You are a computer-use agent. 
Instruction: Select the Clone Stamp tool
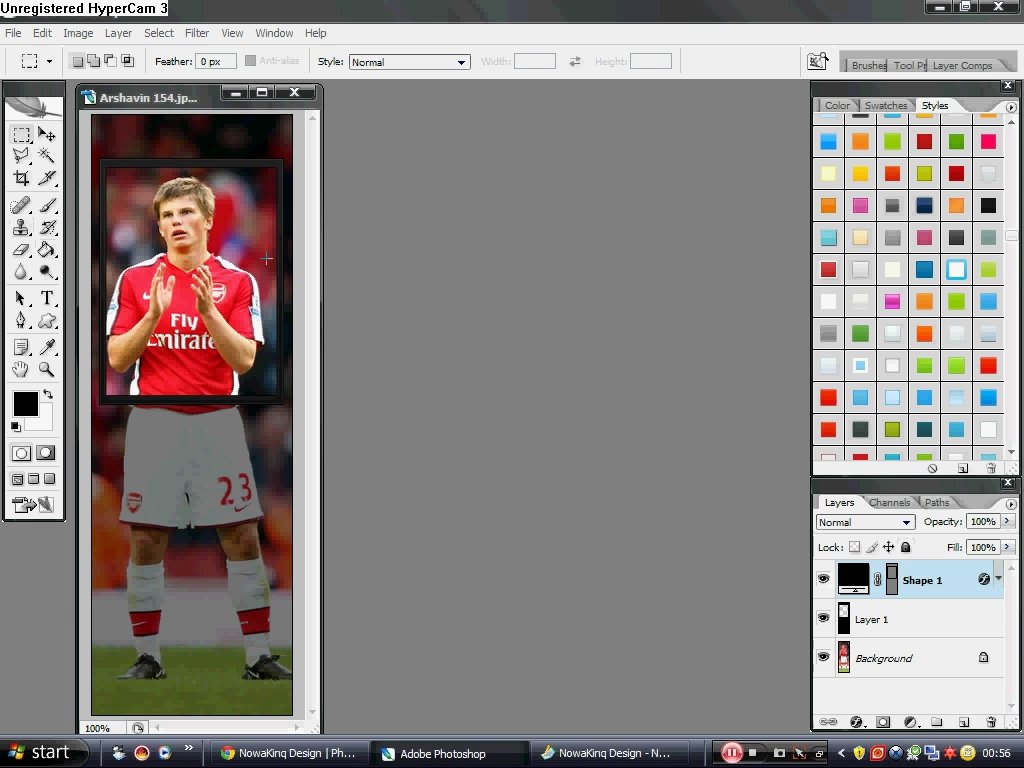point(22,227)
